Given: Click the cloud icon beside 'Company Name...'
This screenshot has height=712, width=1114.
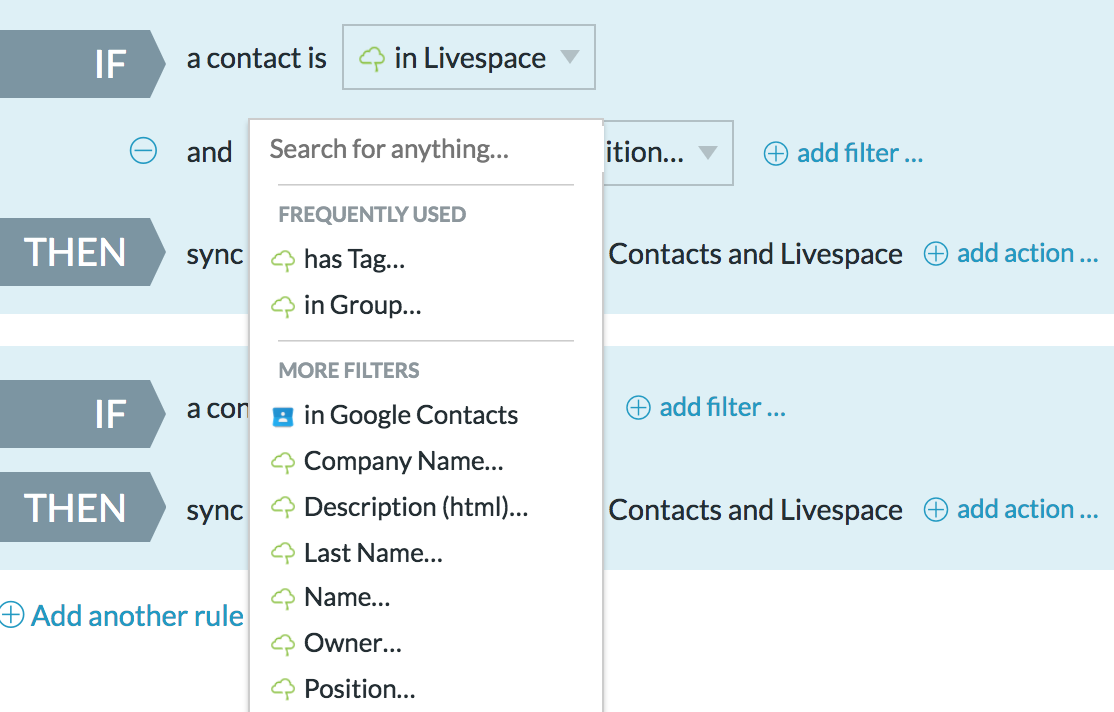Looking at the screenshot, I should coord(283,463).
